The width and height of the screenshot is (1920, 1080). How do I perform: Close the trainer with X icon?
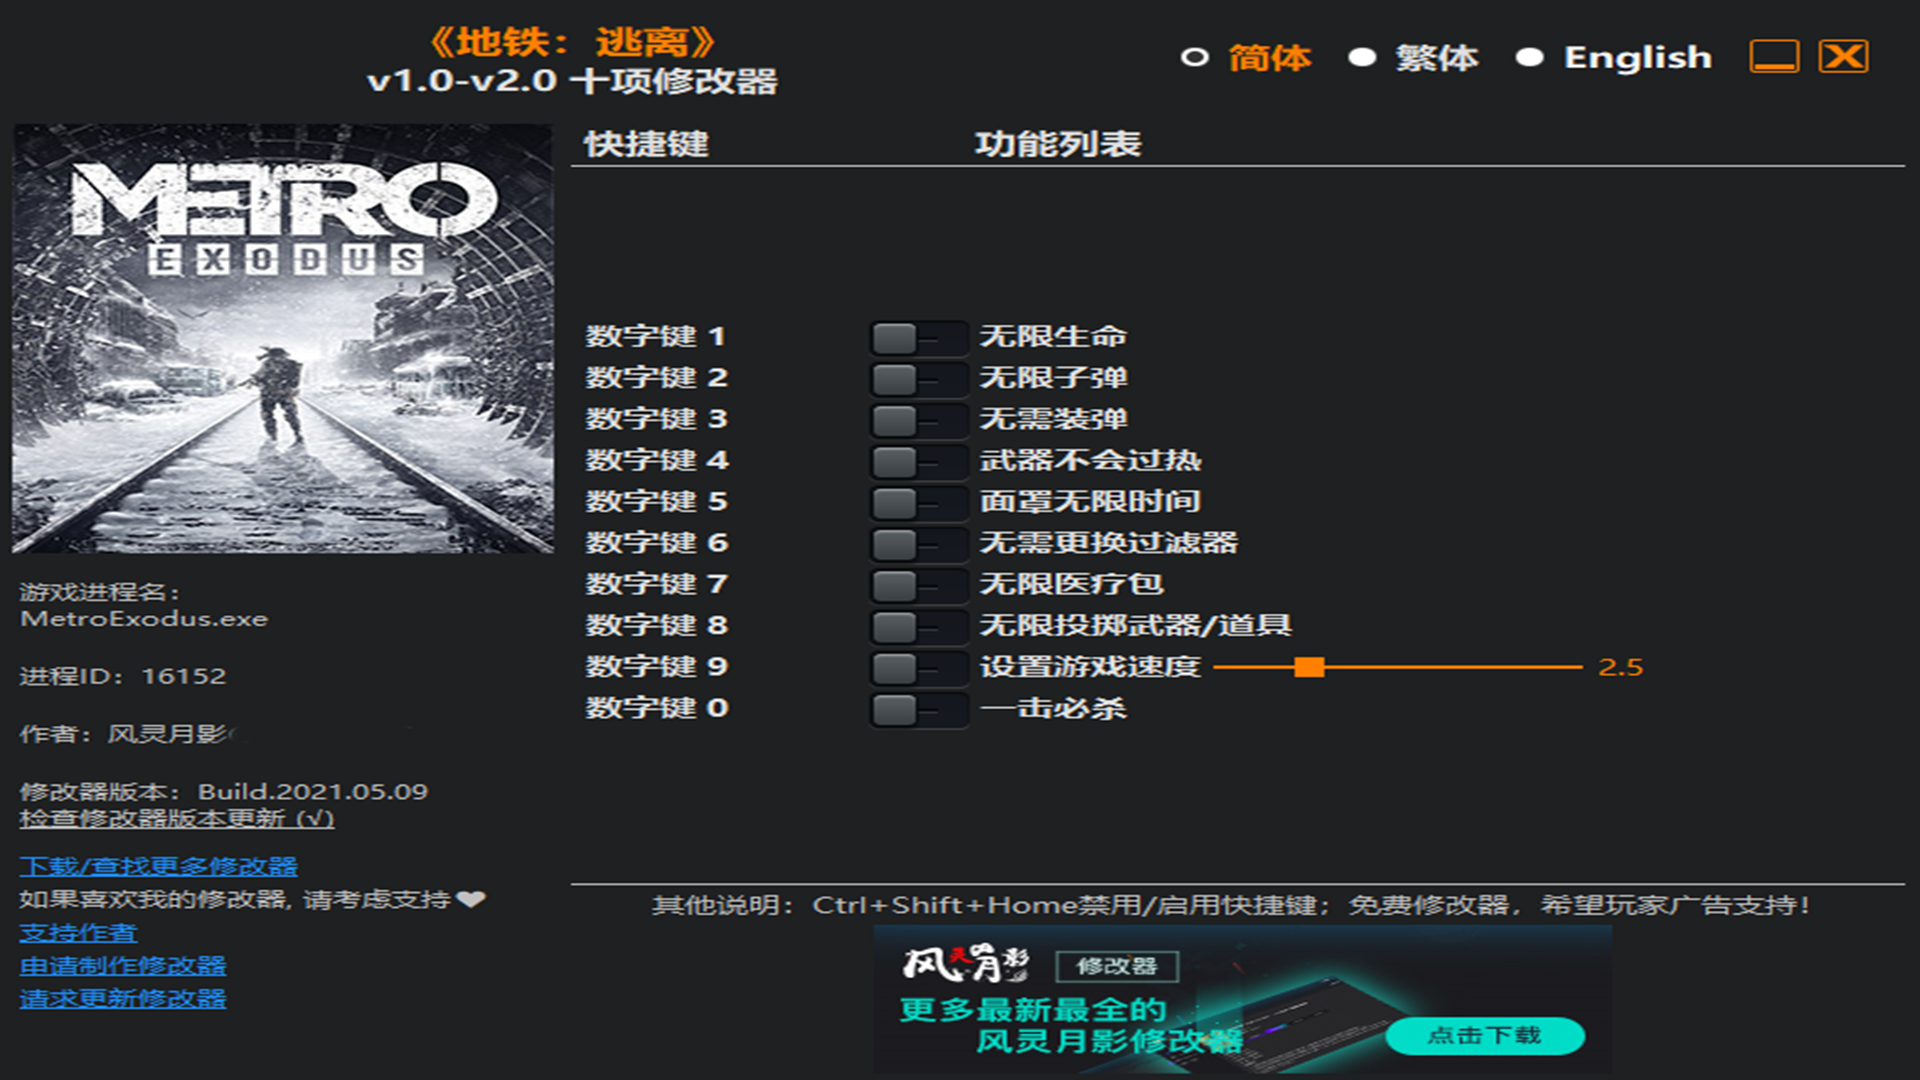pyautogui.click(x=1843, y=57)
